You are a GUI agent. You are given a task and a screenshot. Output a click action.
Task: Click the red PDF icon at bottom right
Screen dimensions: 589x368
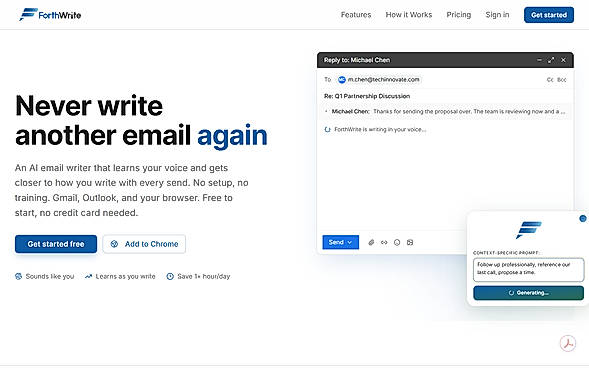pyautogui.click(x=568, y=343)
